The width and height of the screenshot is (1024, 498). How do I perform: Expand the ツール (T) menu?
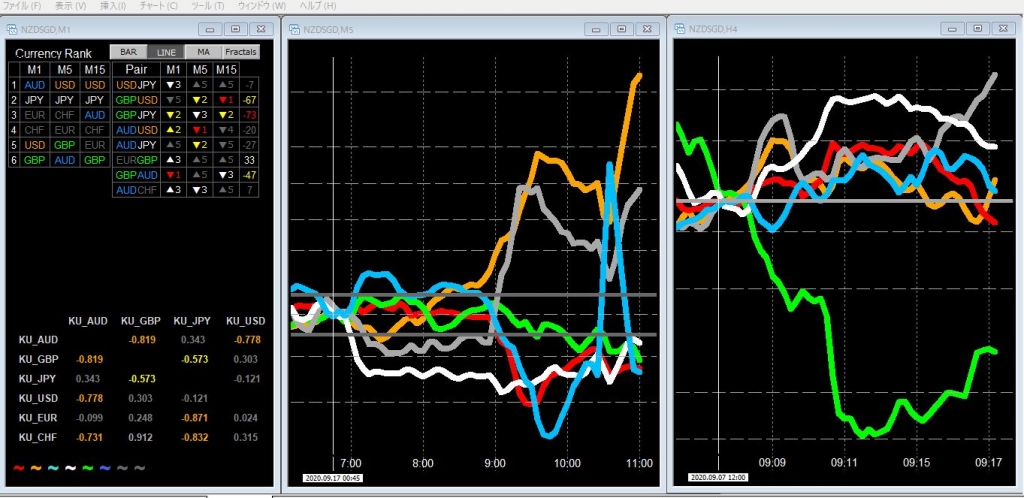coord(207,6)
